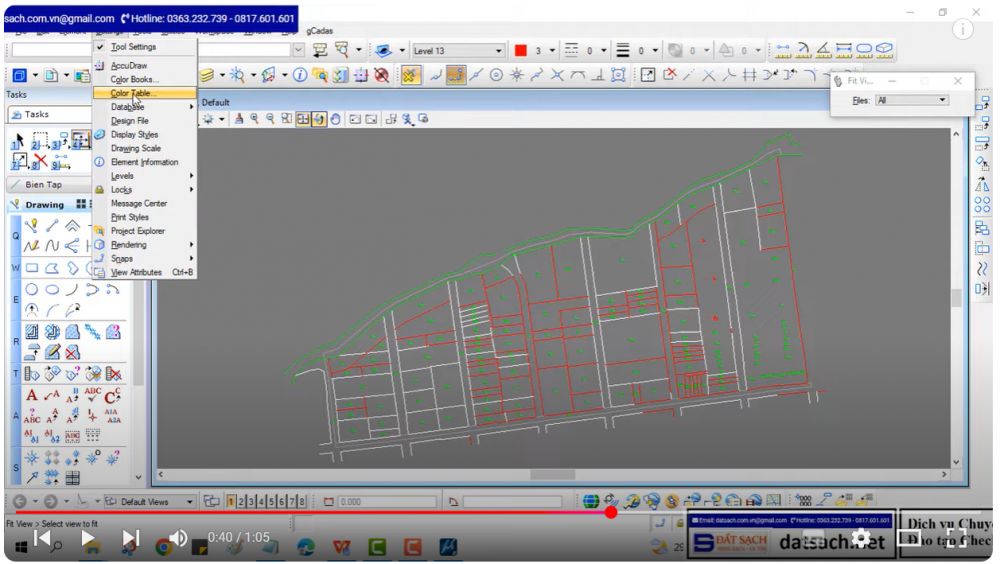Click the Place Text 'A' tool
The image size is (1000, 564).
(x=32, y=395)
